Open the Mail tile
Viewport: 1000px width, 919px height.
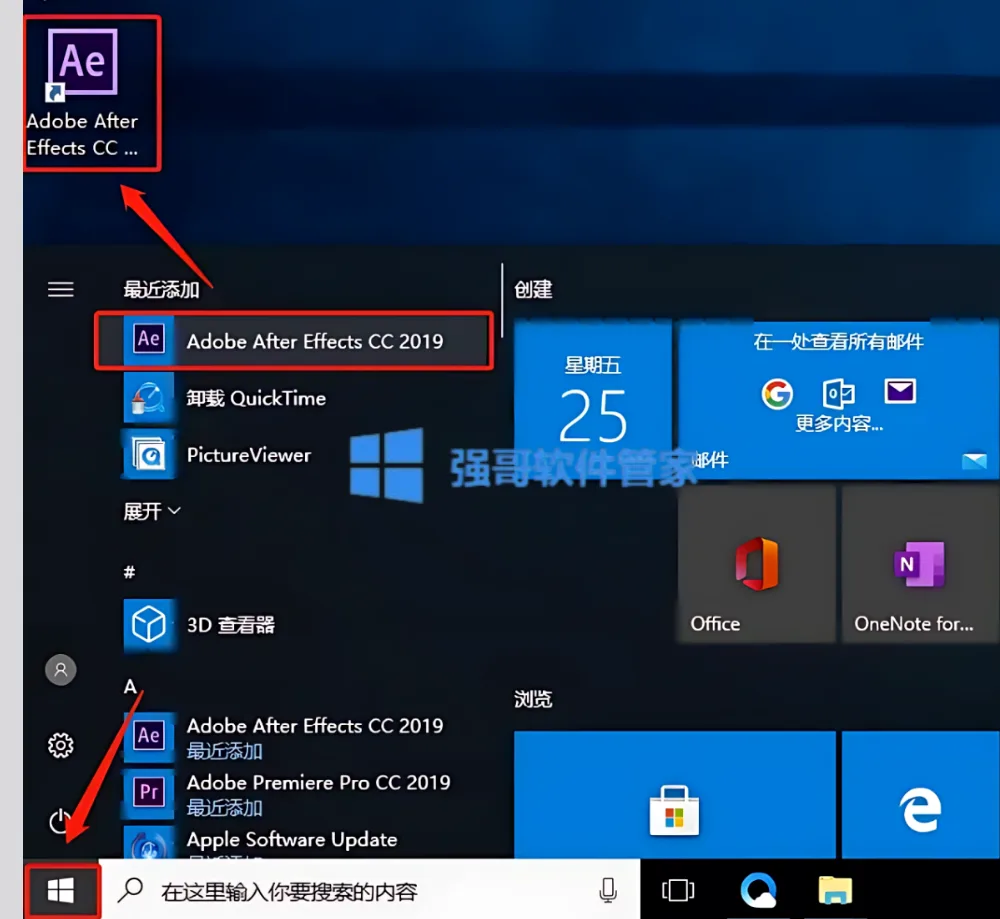(x=838, y=399)
